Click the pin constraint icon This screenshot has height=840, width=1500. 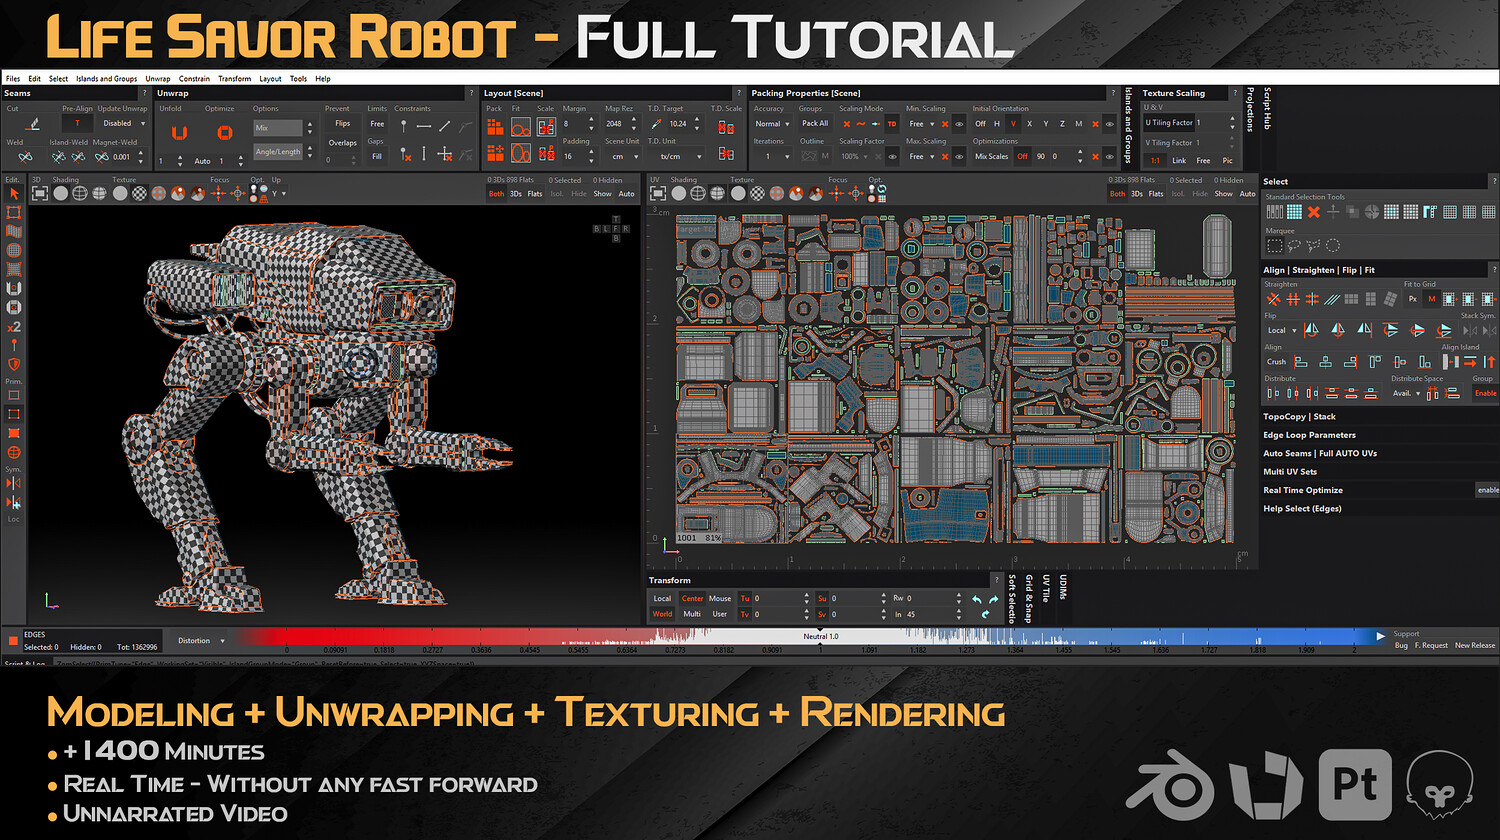coord(403,126)
